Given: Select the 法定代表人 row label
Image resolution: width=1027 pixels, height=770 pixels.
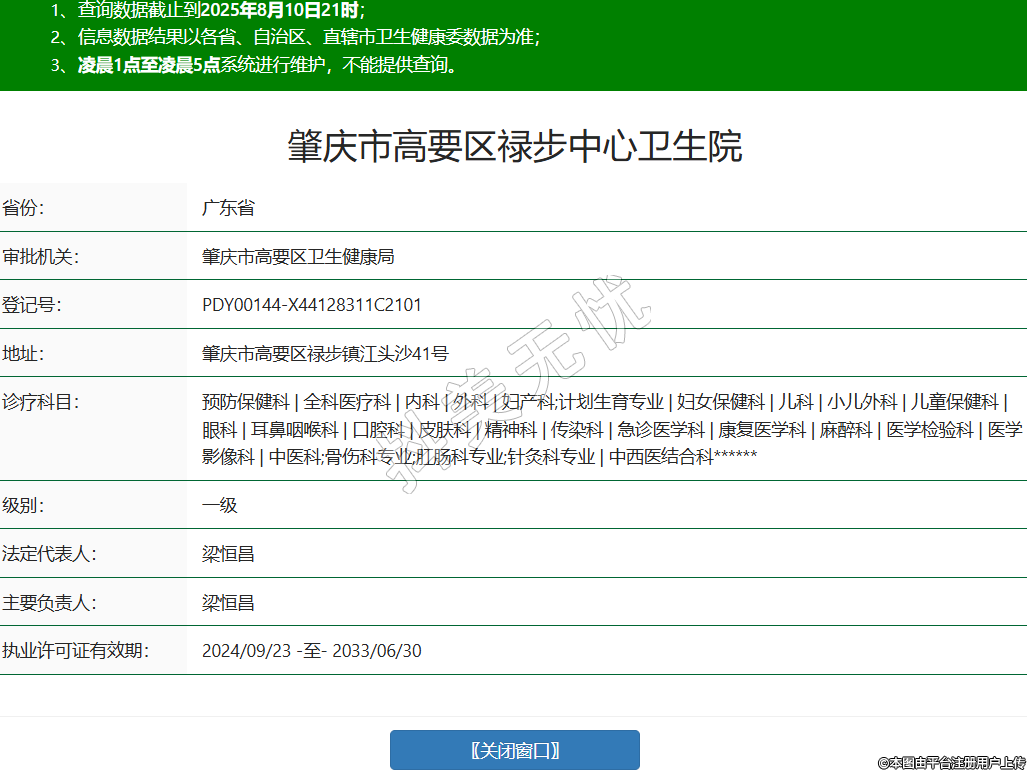Looking at the screenshot, I should click(49, 554).
